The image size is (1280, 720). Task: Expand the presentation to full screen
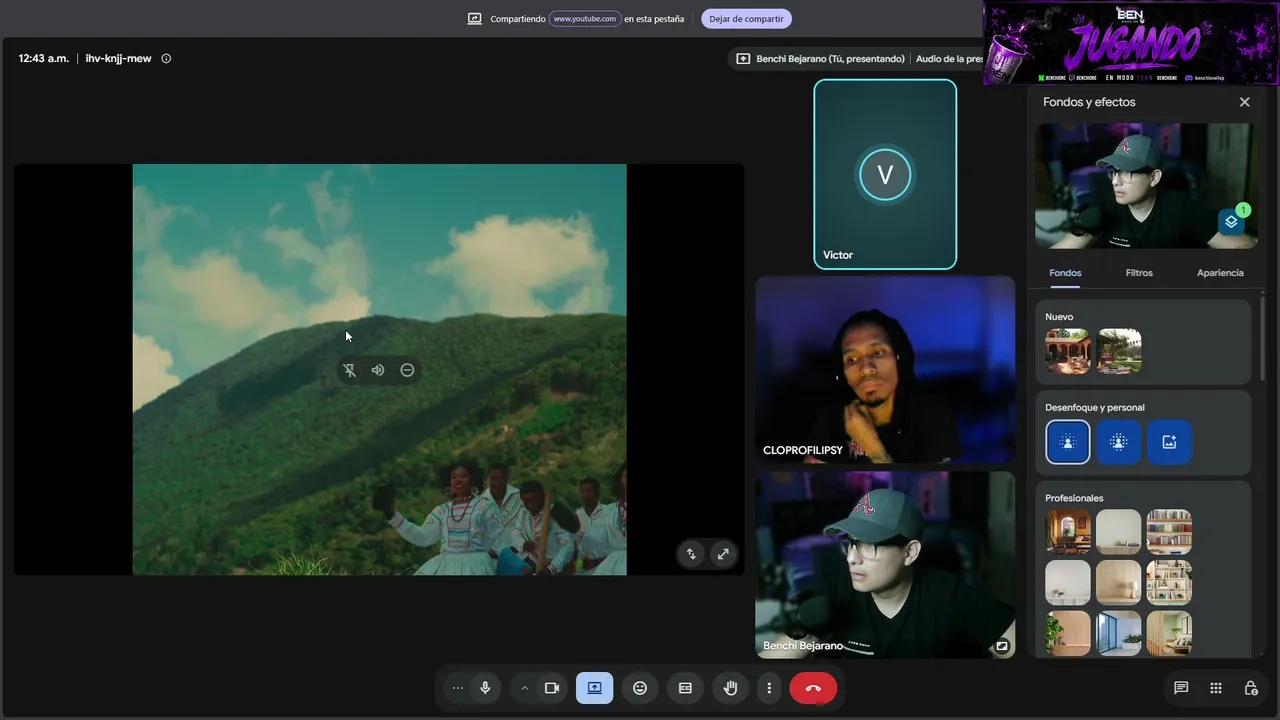723,554
